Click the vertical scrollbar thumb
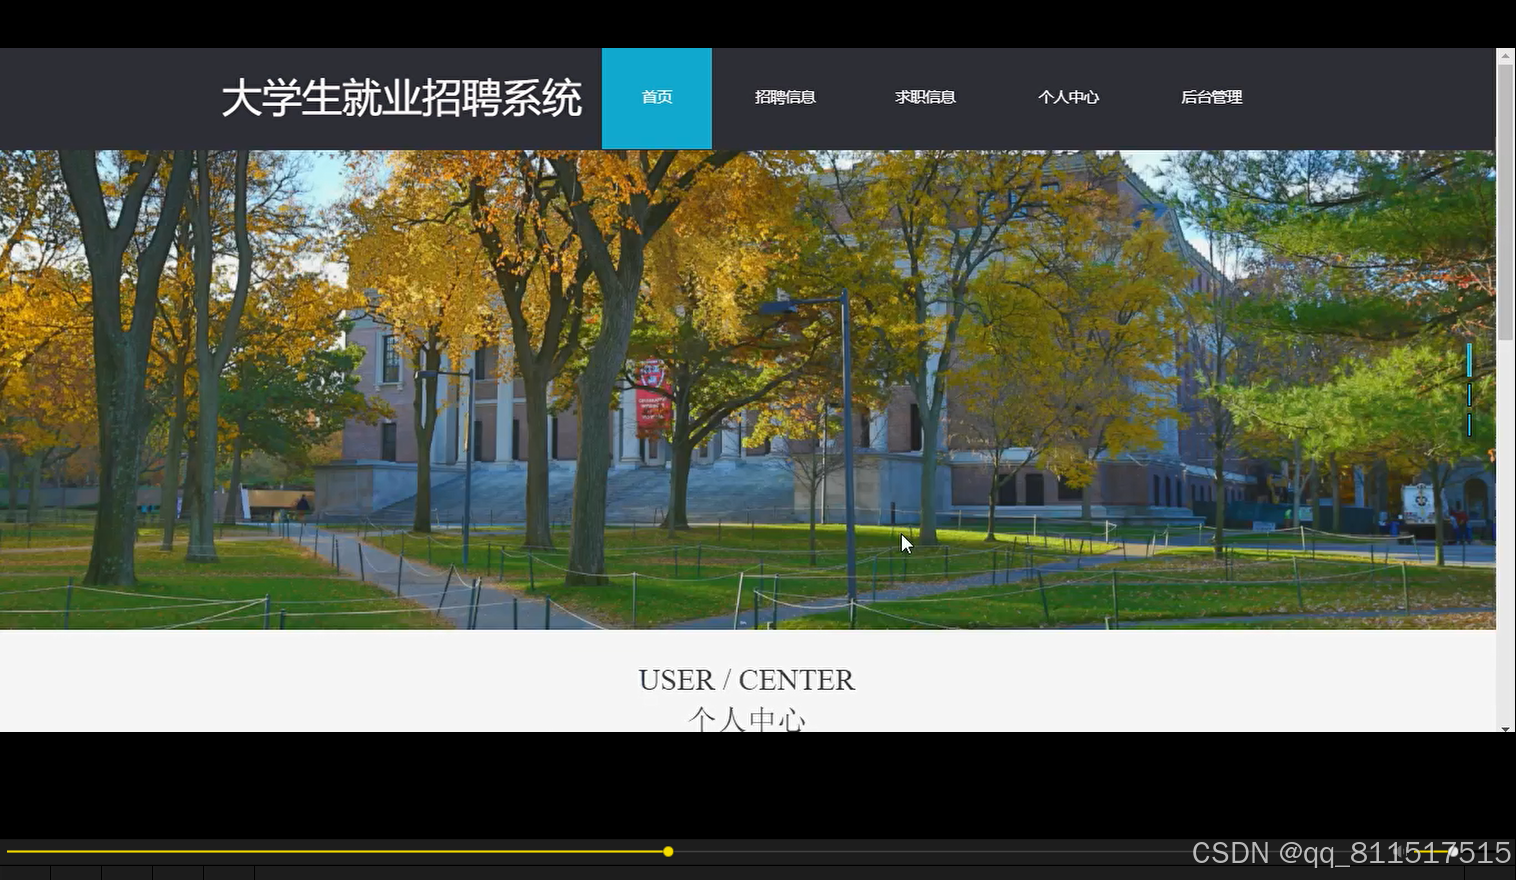Image resolution: width=1516 pixels, height=880 pixels. click(x=1505, y=202)
